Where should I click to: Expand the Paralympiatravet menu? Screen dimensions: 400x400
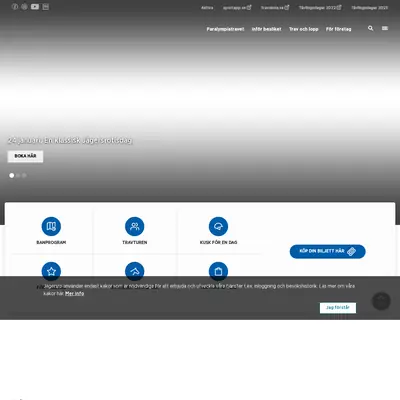[225, 29]
